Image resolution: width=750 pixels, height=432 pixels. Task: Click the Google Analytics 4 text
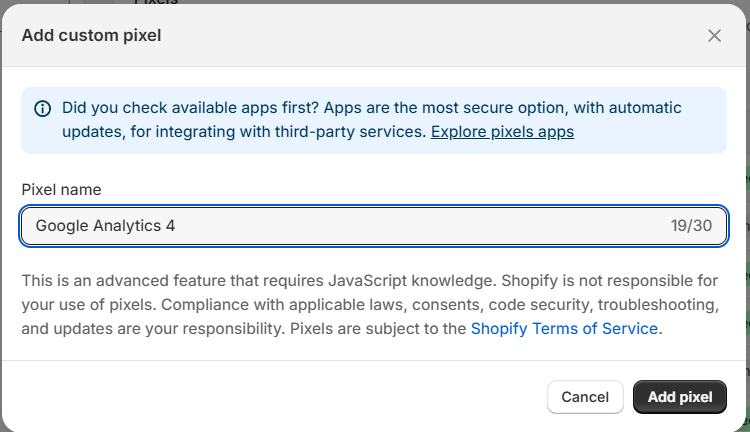[105, 226]
